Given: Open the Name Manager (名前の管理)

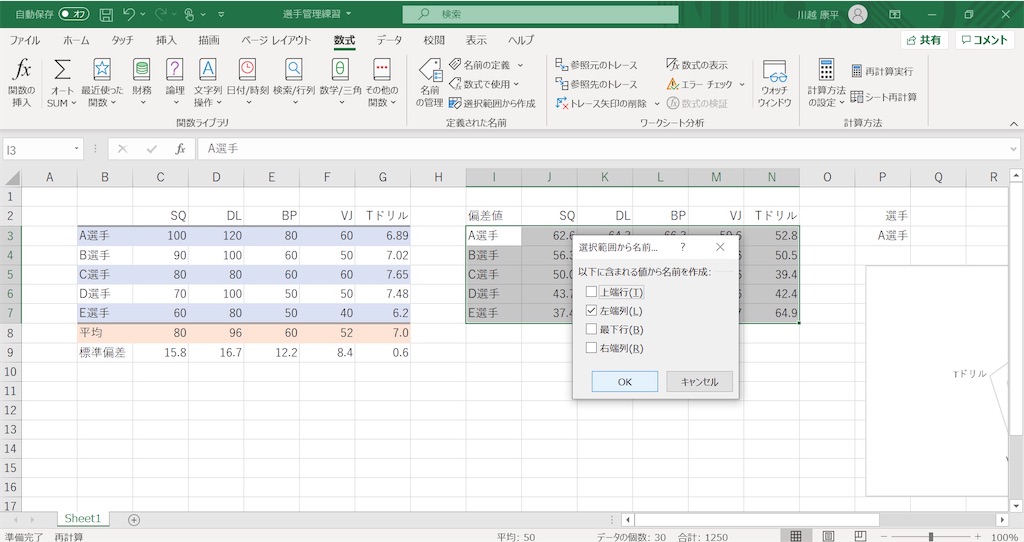Looking at the screenshot, I should pyautogui.click(x=430, y=83).
